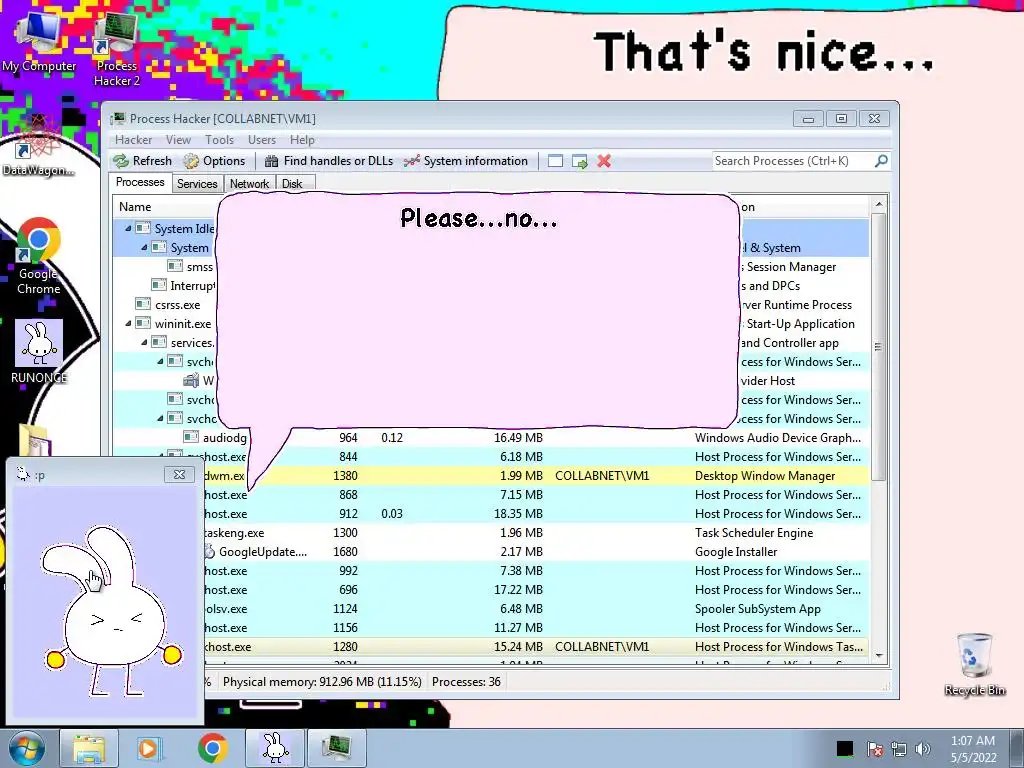The height and width of the screenshot is (768, 1024).
Task: Switch to bunny app on taskbar
Action: [275, 748]
